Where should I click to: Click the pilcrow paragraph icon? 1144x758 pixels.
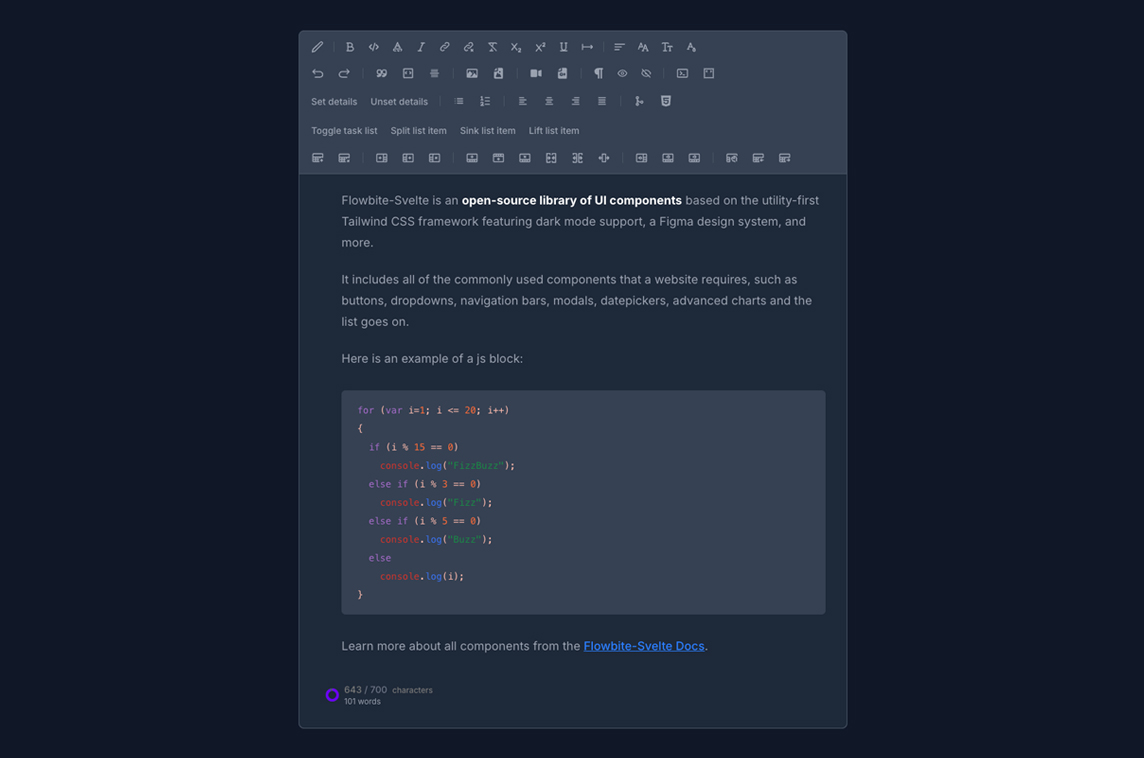(x=599, y=73)
